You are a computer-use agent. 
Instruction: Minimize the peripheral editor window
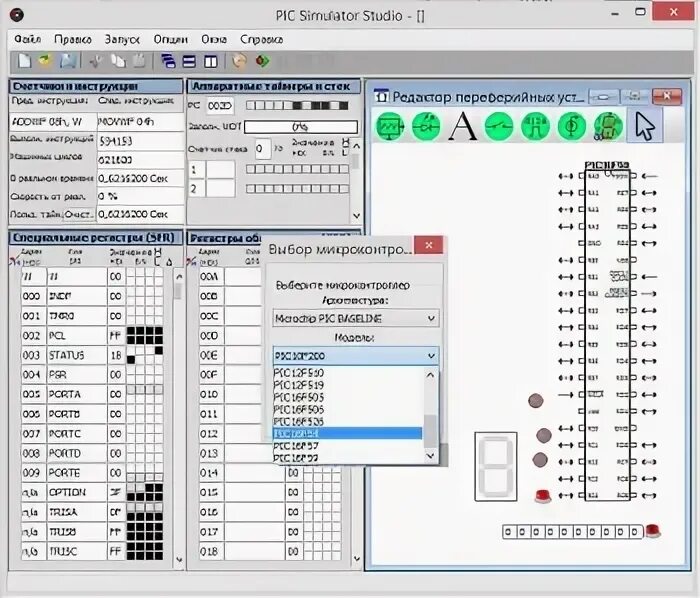pyautogui.click(x=604, y=96)
